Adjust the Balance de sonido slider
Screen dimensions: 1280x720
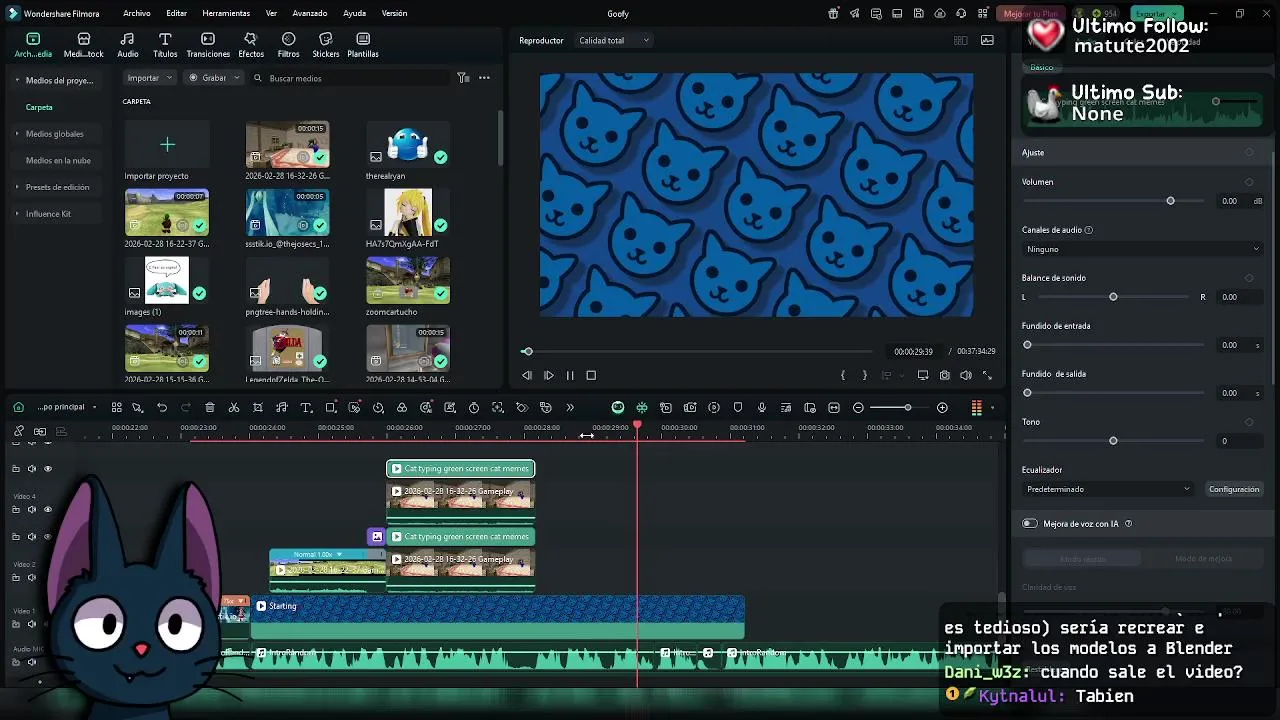point(1113,297)
